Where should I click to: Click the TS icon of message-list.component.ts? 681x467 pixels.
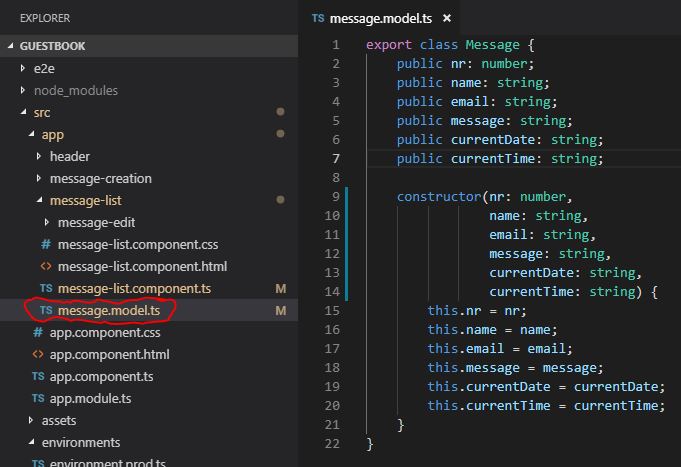(x=46, y=288)
